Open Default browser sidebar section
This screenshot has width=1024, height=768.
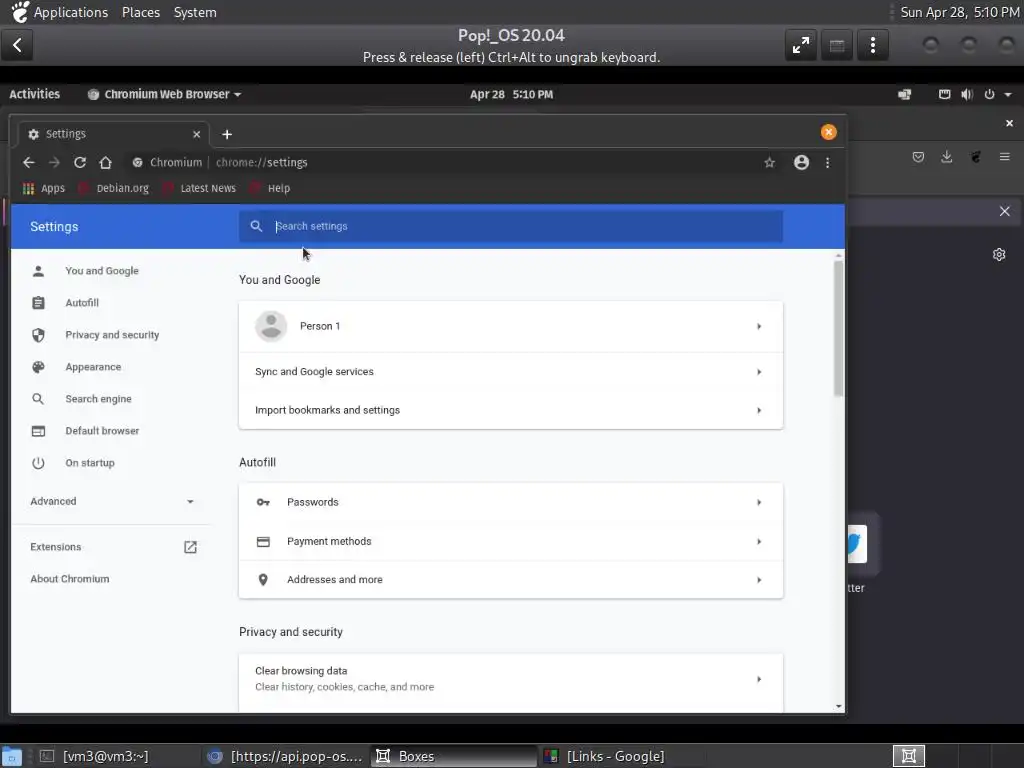[x=102, y=431]
